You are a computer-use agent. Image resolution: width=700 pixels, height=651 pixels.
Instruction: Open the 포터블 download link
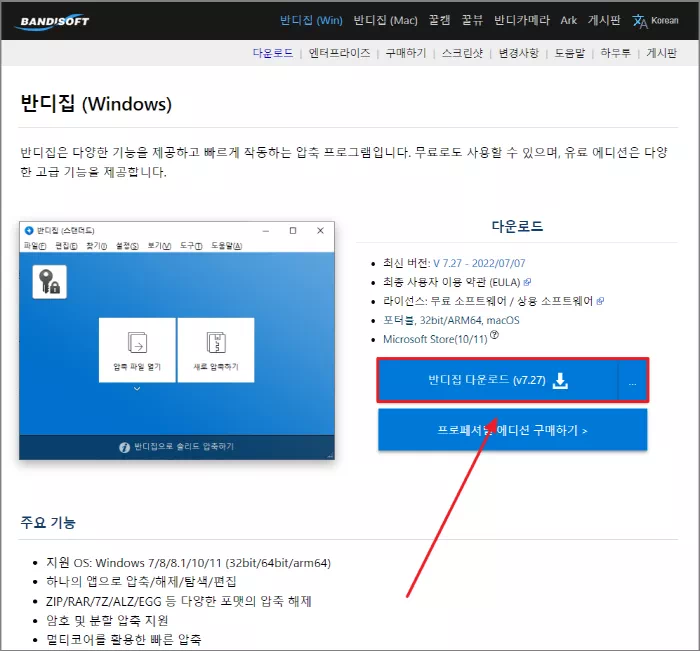pyautogui.click(x=399, y=321)
